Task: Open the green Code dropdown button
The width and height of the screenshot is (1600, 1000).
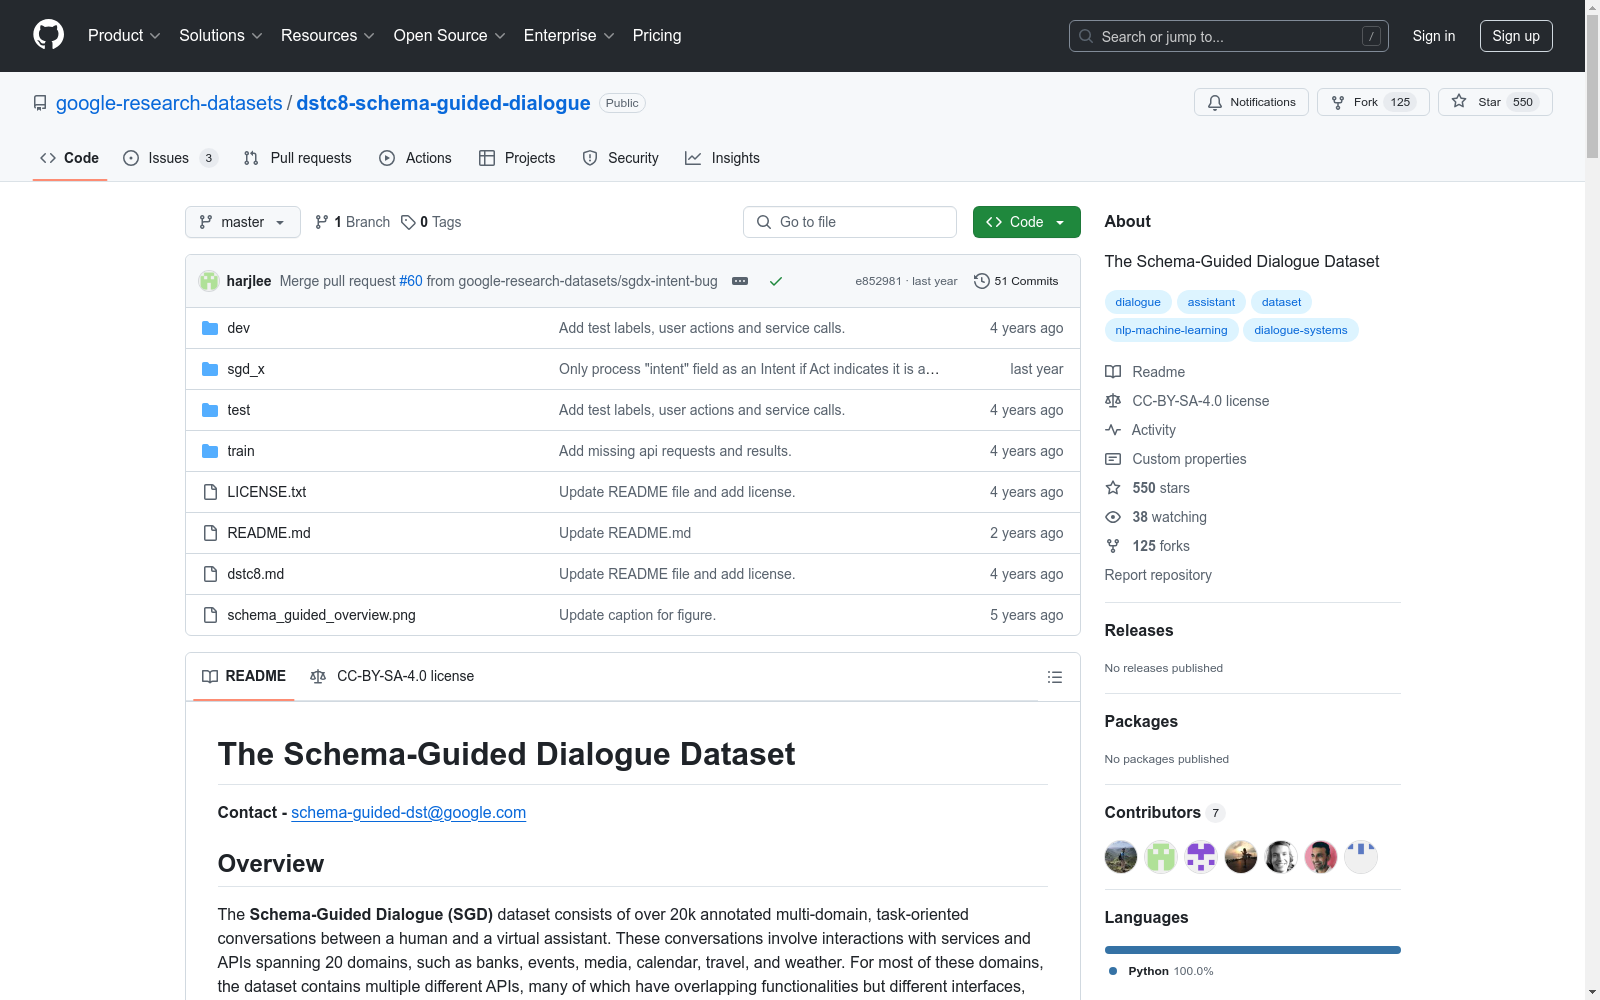Action: 1026,222
